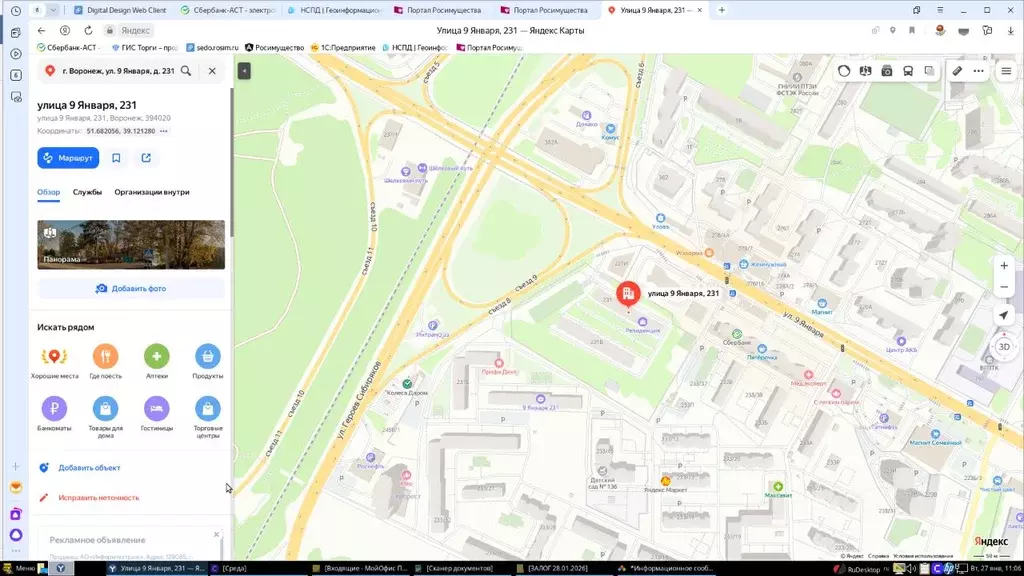This screenshot has width=1024, height=576.
Task: Click the my location arrow icon
Action: pyautogui.click(x=1004, y=315)
